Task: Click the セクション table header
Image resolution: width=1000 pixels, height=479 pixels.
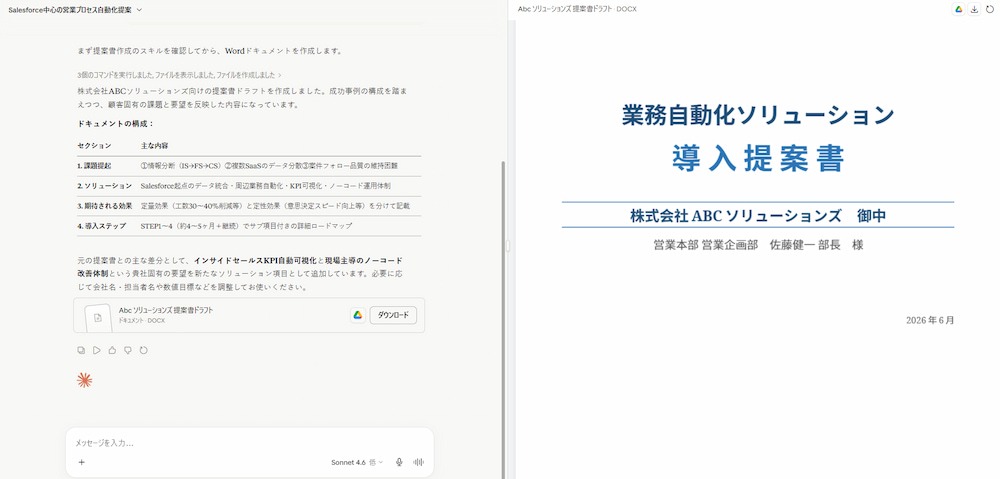Action: (94, 146)
